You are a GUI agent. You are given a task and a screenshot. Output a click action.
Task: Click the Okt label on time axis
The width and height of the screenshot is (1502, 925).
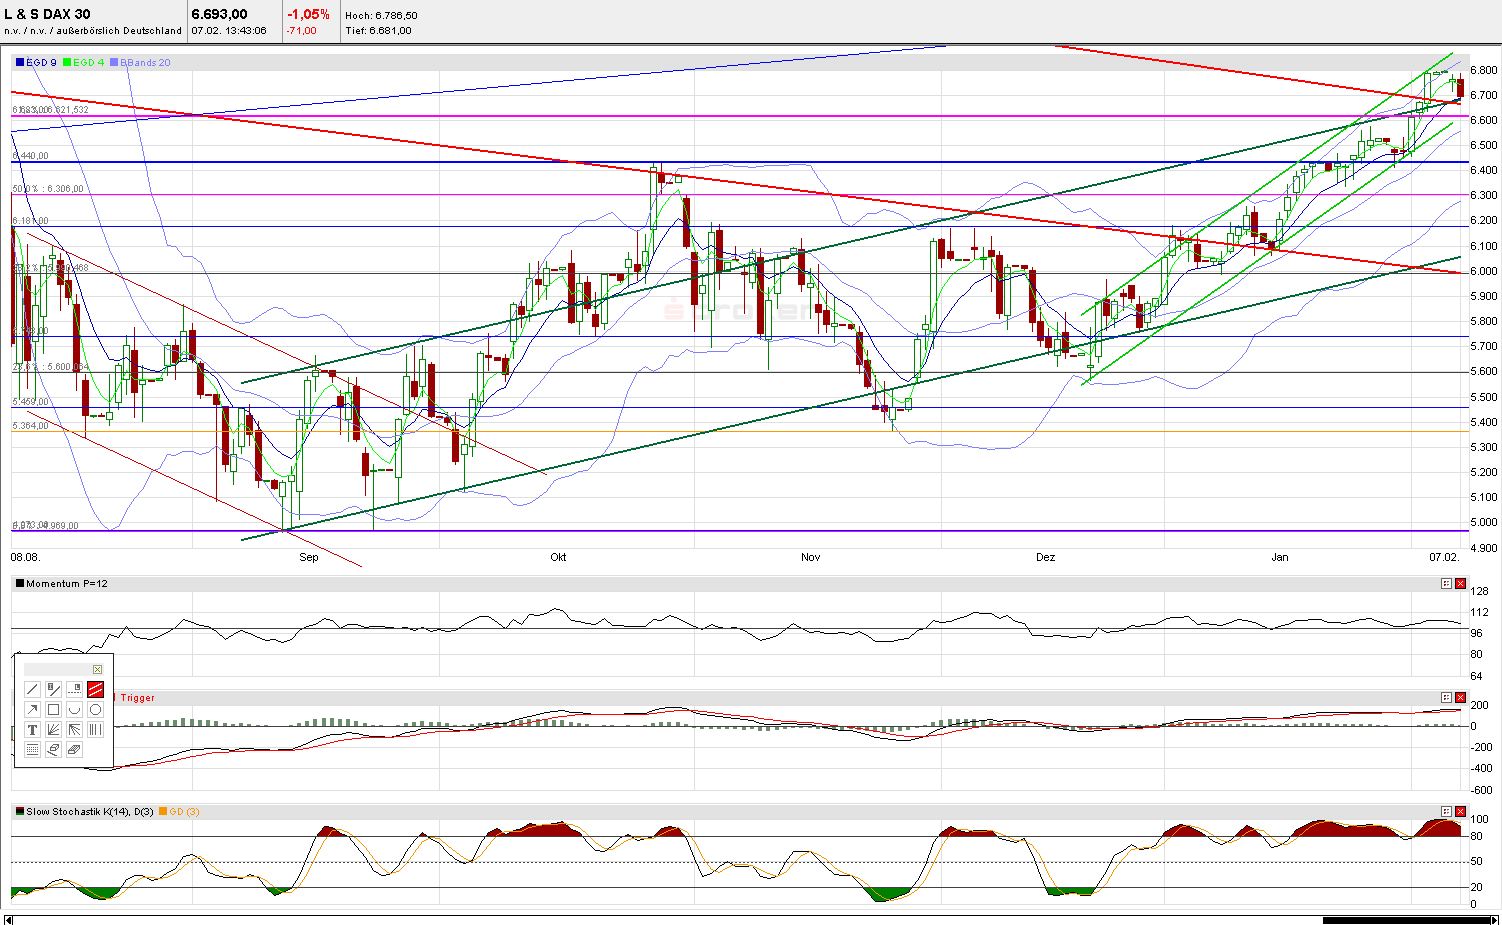coord(558,557)
